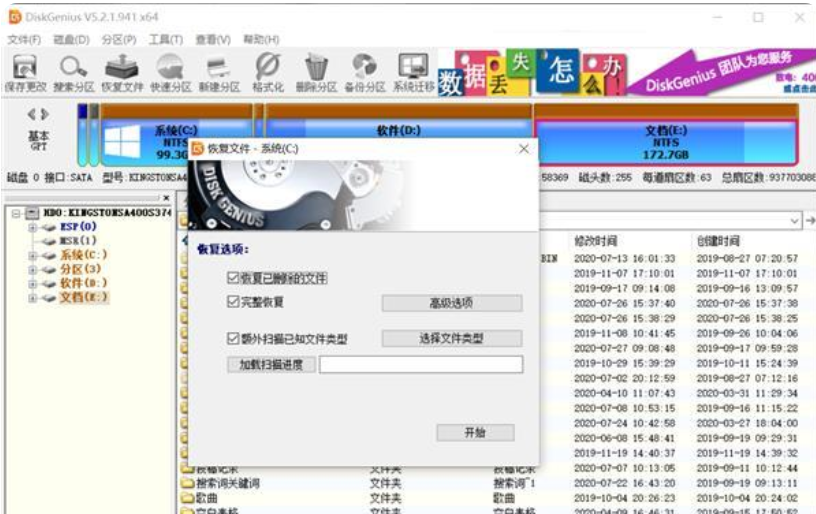Expand the 系统(C:) tree node
The height and width of the screenshot is (514, 816).
pyautogui.click(x=33, y=255)
